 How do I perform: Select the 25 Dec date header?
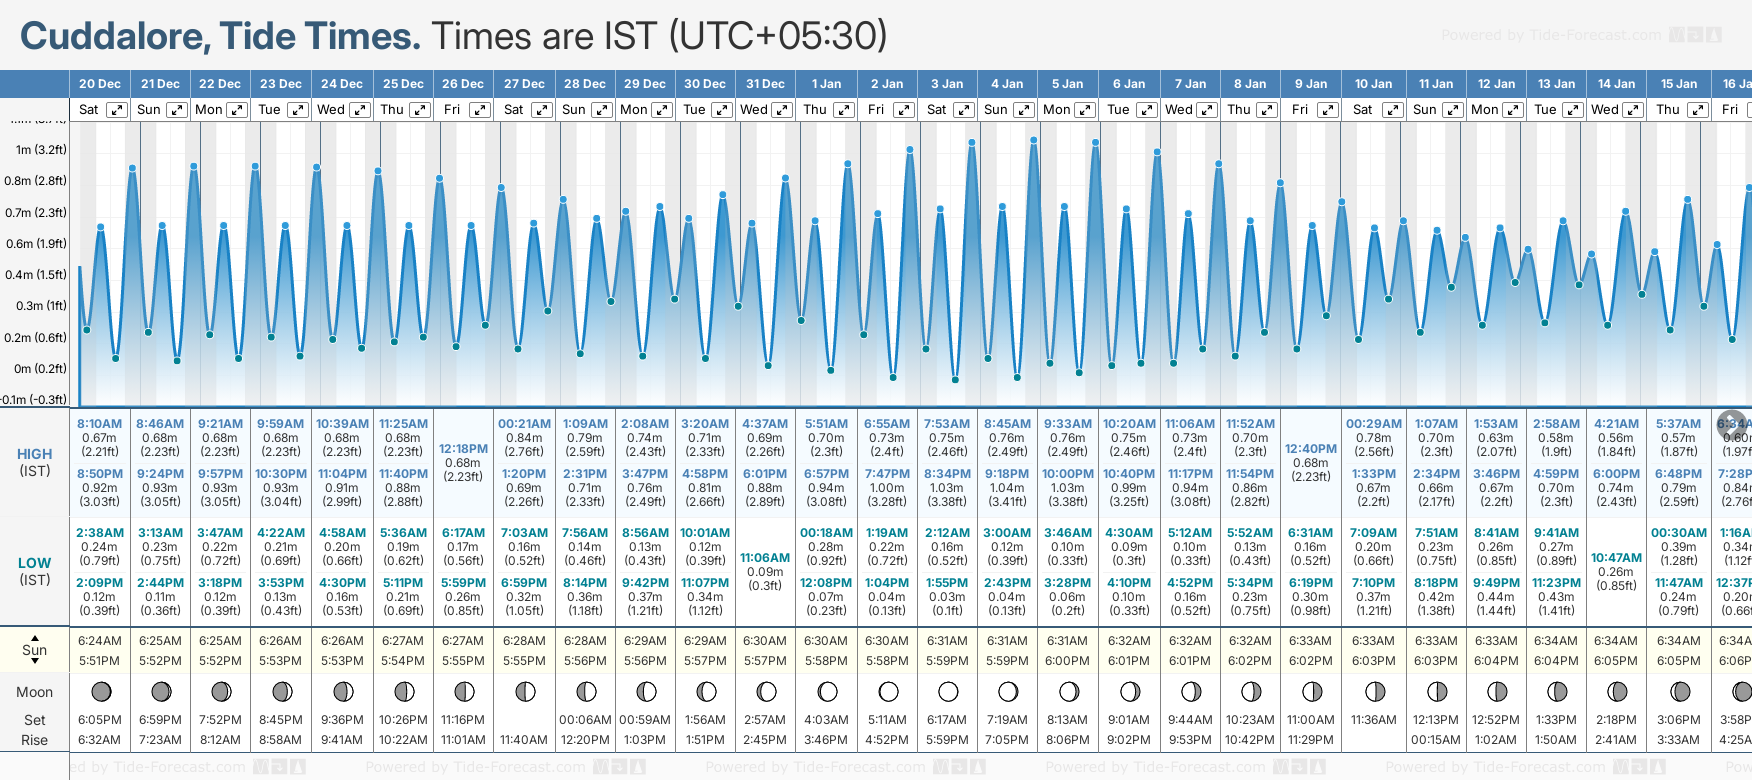(403, 84)
